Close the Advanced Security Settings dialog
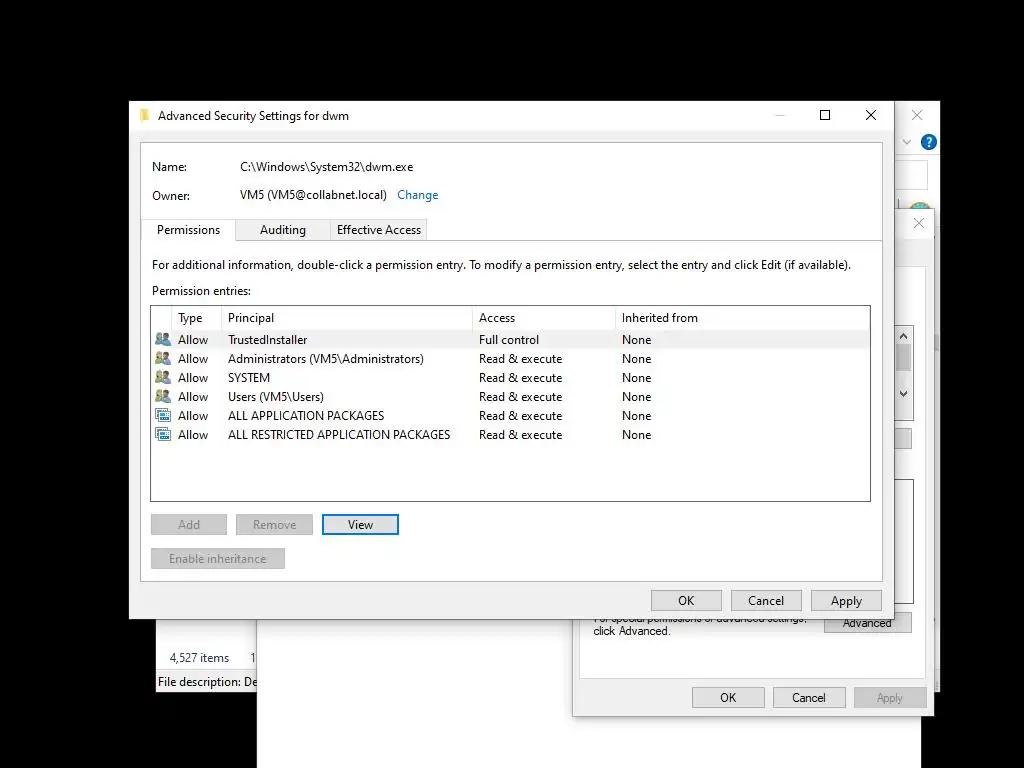Viewport: 1024px width, 768px height. tap(871, 115)
